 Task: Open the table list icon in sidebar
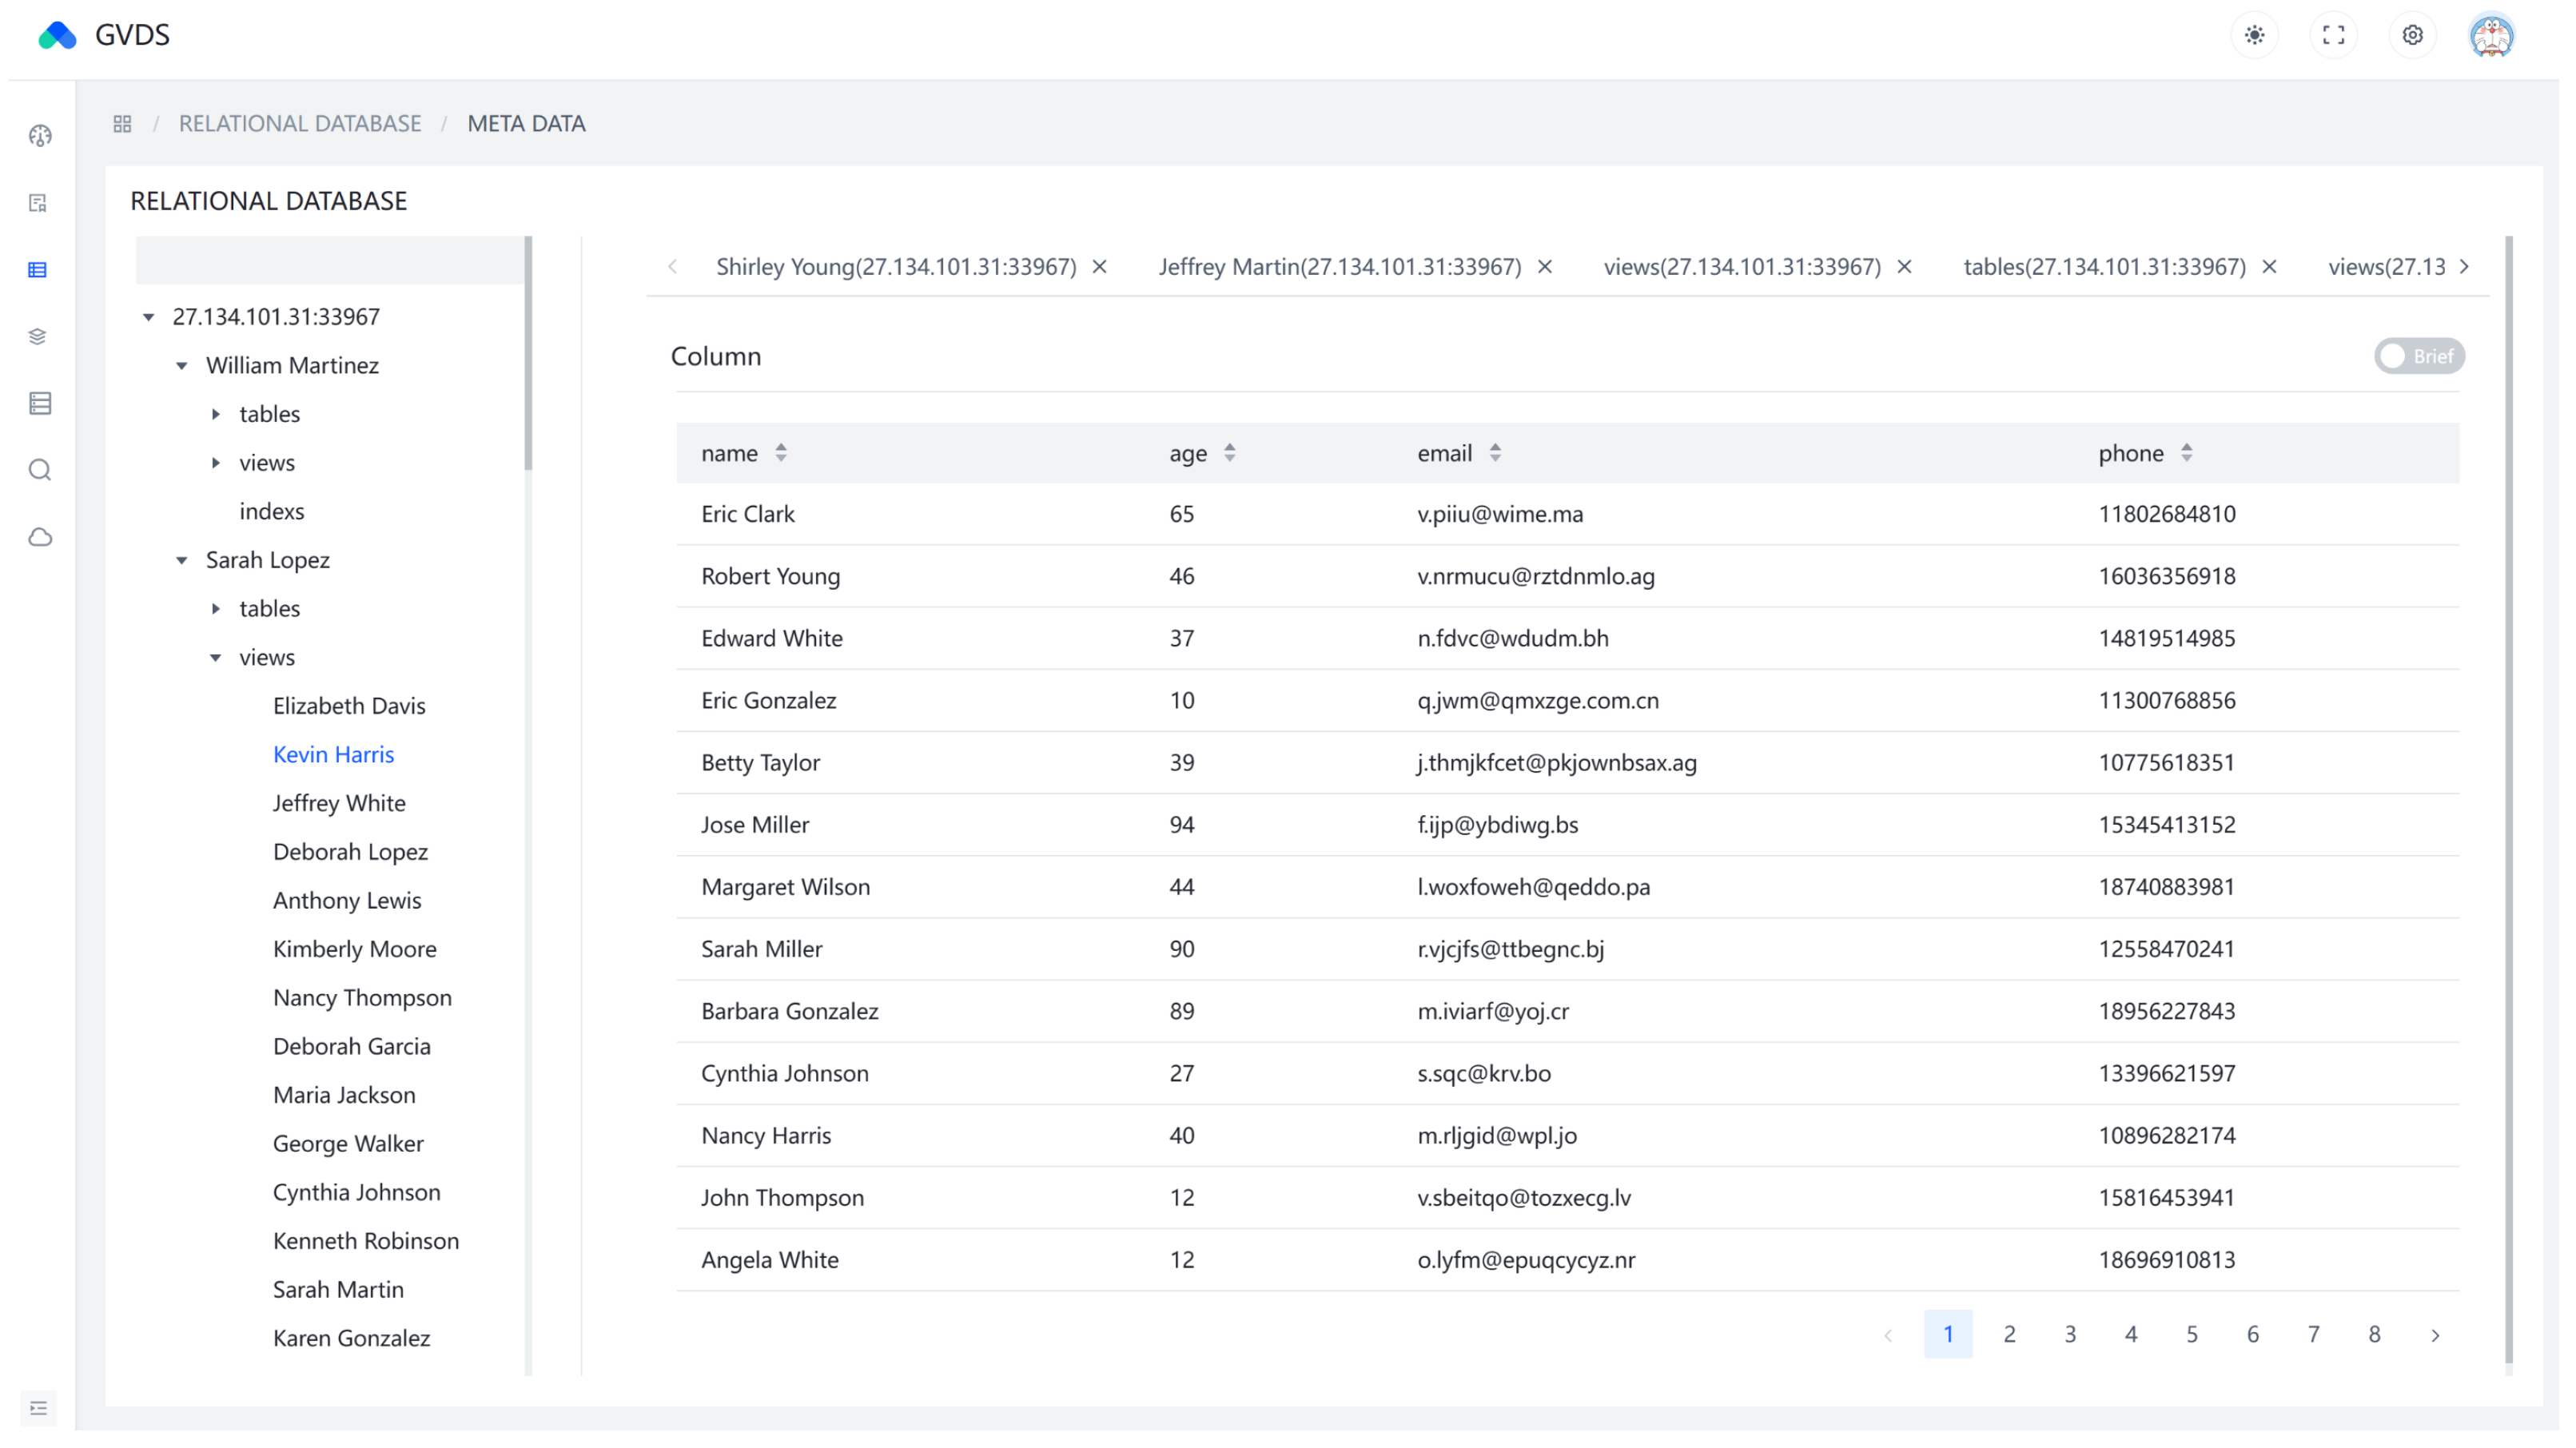(38, 270)
